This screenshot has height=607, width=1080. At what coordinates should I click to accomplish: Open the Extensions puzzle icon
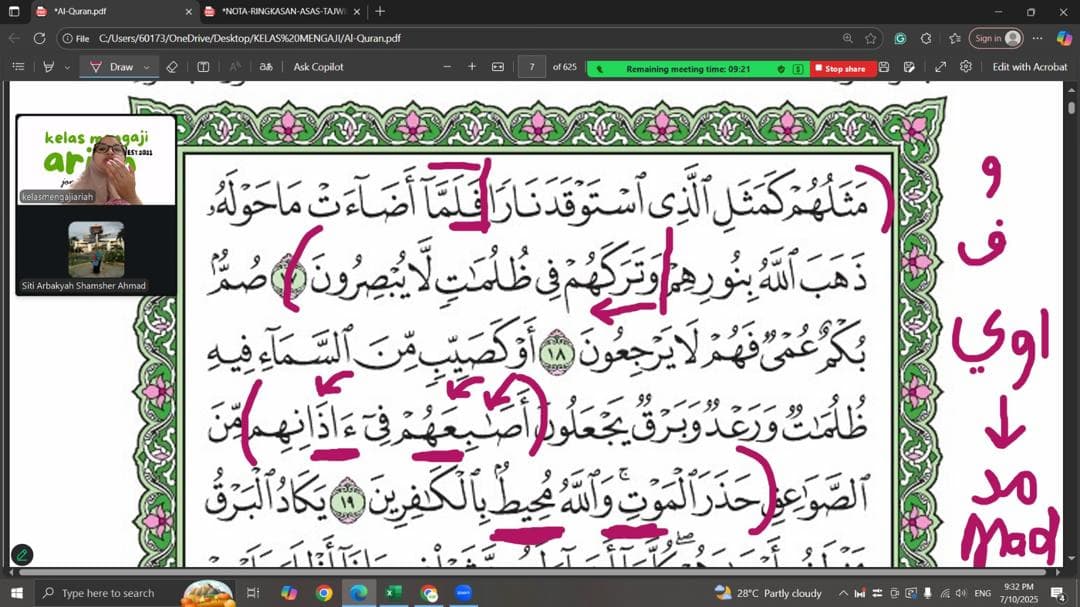pos(926,39)
